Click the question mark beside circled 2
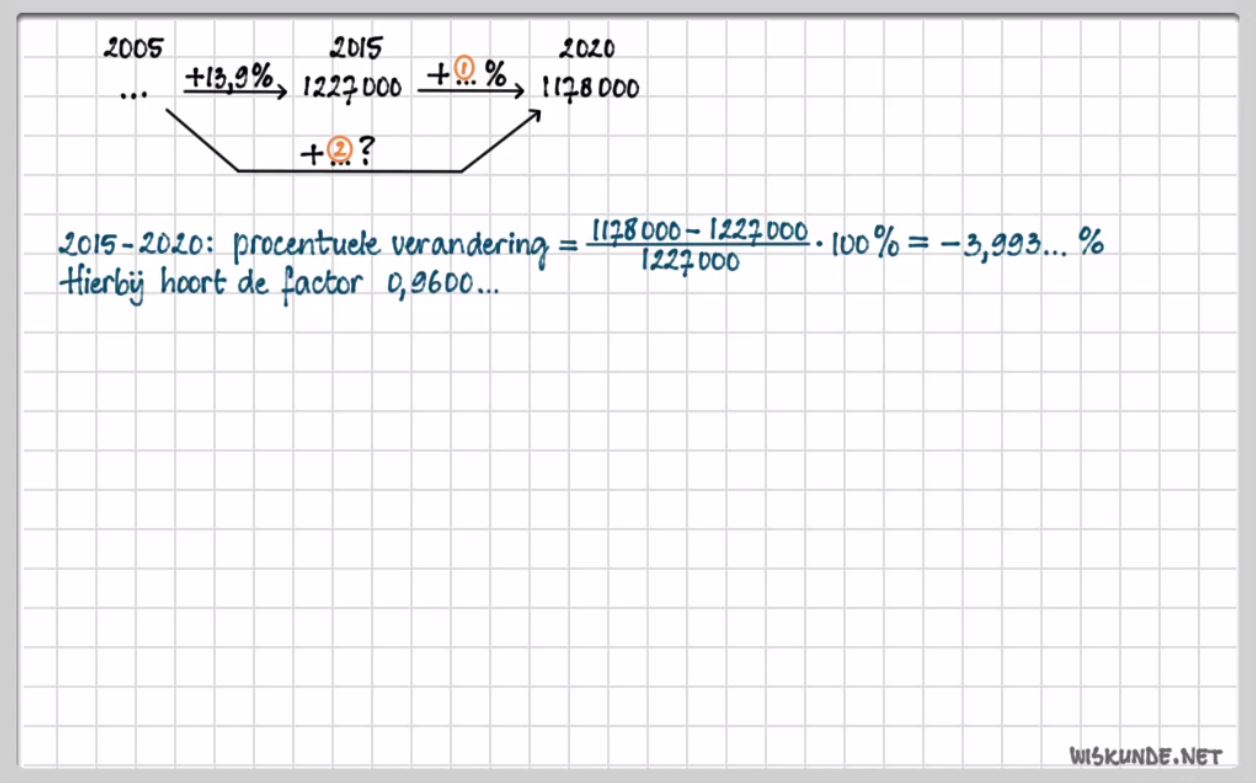 coord(366,152)
